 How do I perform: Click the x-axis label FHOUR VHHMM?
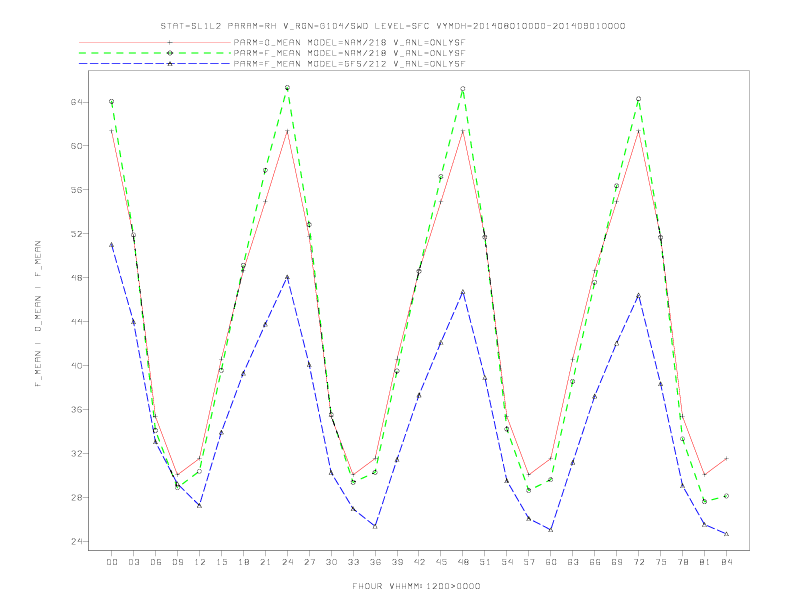(416, 586)
